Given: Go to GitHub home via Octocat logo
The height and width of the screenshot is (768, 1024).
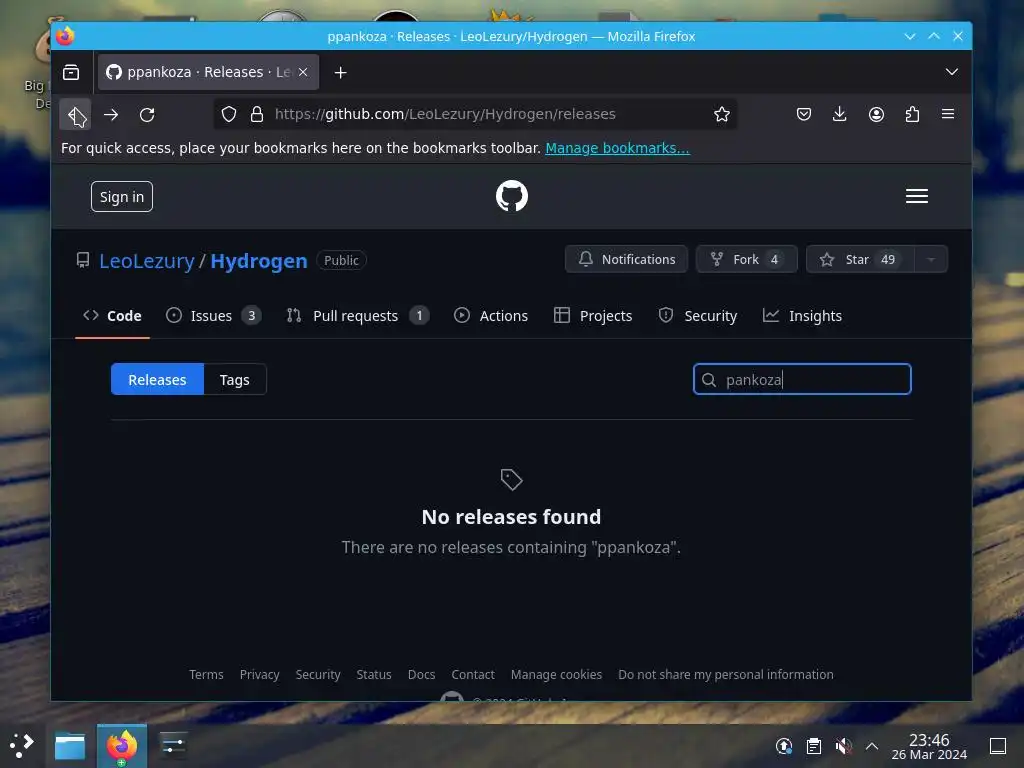Looking at the screenshot, I should coord(511,196).
